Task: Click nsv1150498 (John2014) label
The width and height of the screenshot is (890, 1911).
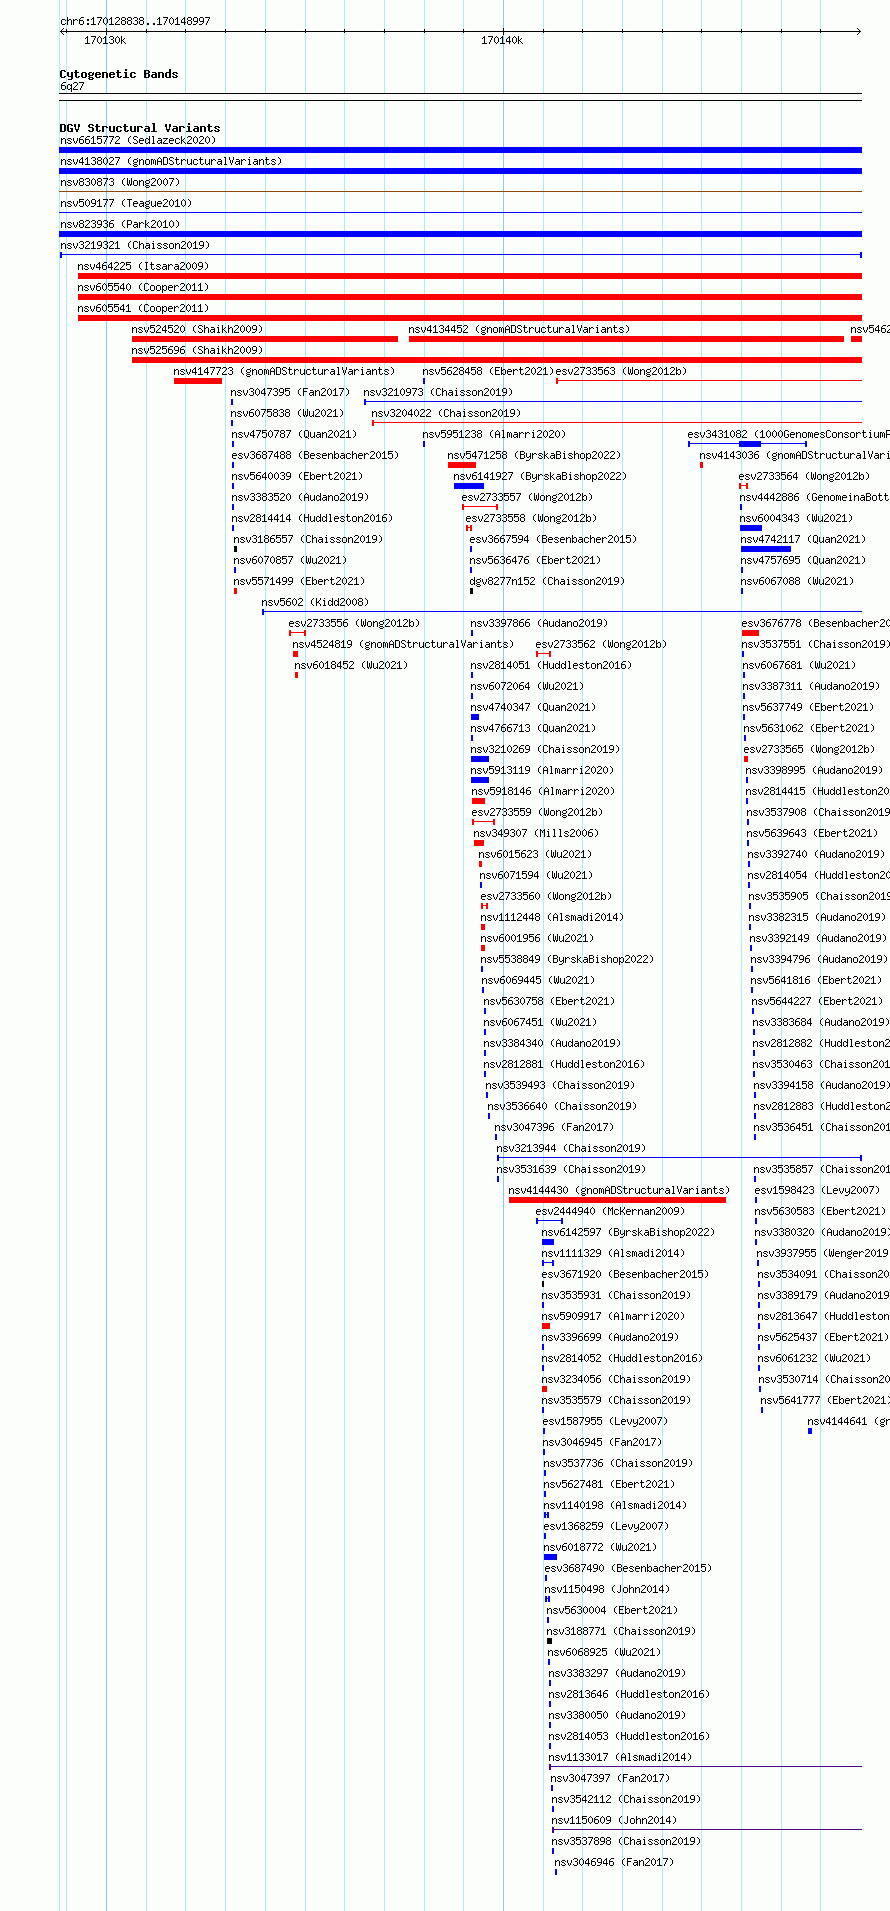Action: [607, 1589]
